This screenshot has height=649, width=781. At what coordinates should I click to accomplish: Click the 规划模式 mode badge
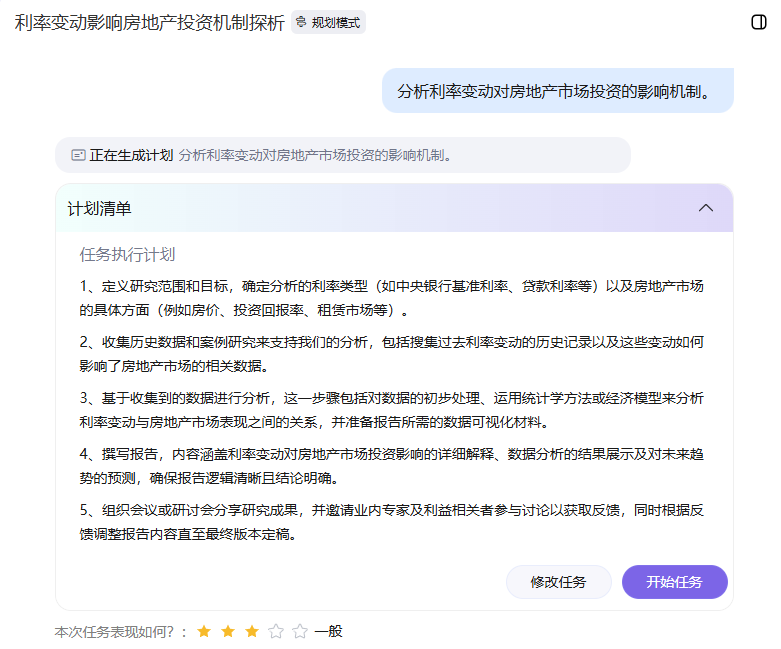(328, 22)
